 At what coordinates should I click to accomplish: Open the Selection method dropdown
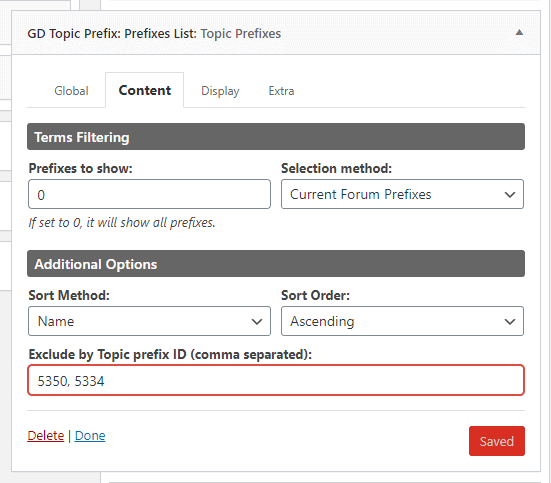point(402,194)
